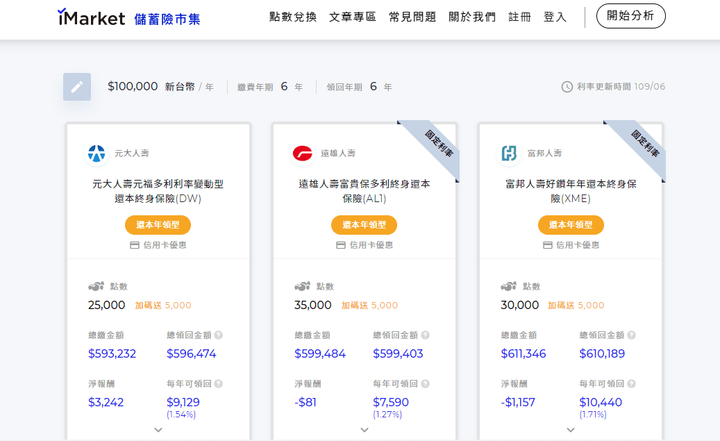The height and width of the screenshot is (441, 720).
Task: Click points piggy icon in 遠雄人壽 card
Action: (302, 287)
